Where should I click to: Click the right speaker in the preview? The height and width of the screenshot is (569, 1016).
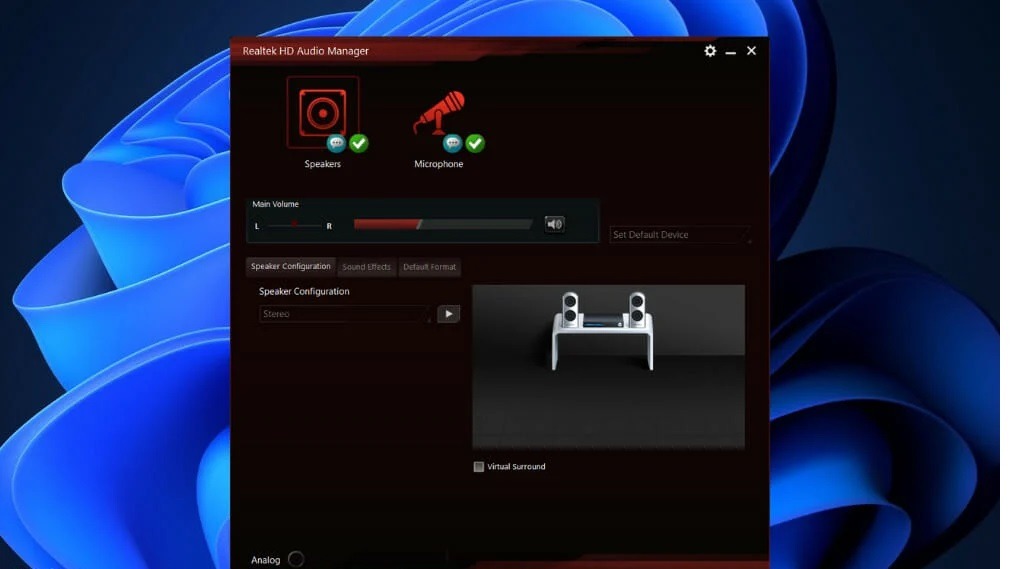pos(637,308)
